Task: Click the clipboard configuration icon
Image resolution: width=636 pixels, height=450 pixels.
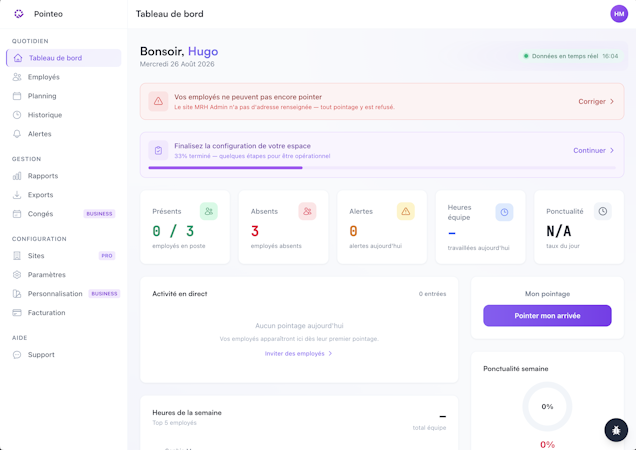Action: (x=158, y=151)
